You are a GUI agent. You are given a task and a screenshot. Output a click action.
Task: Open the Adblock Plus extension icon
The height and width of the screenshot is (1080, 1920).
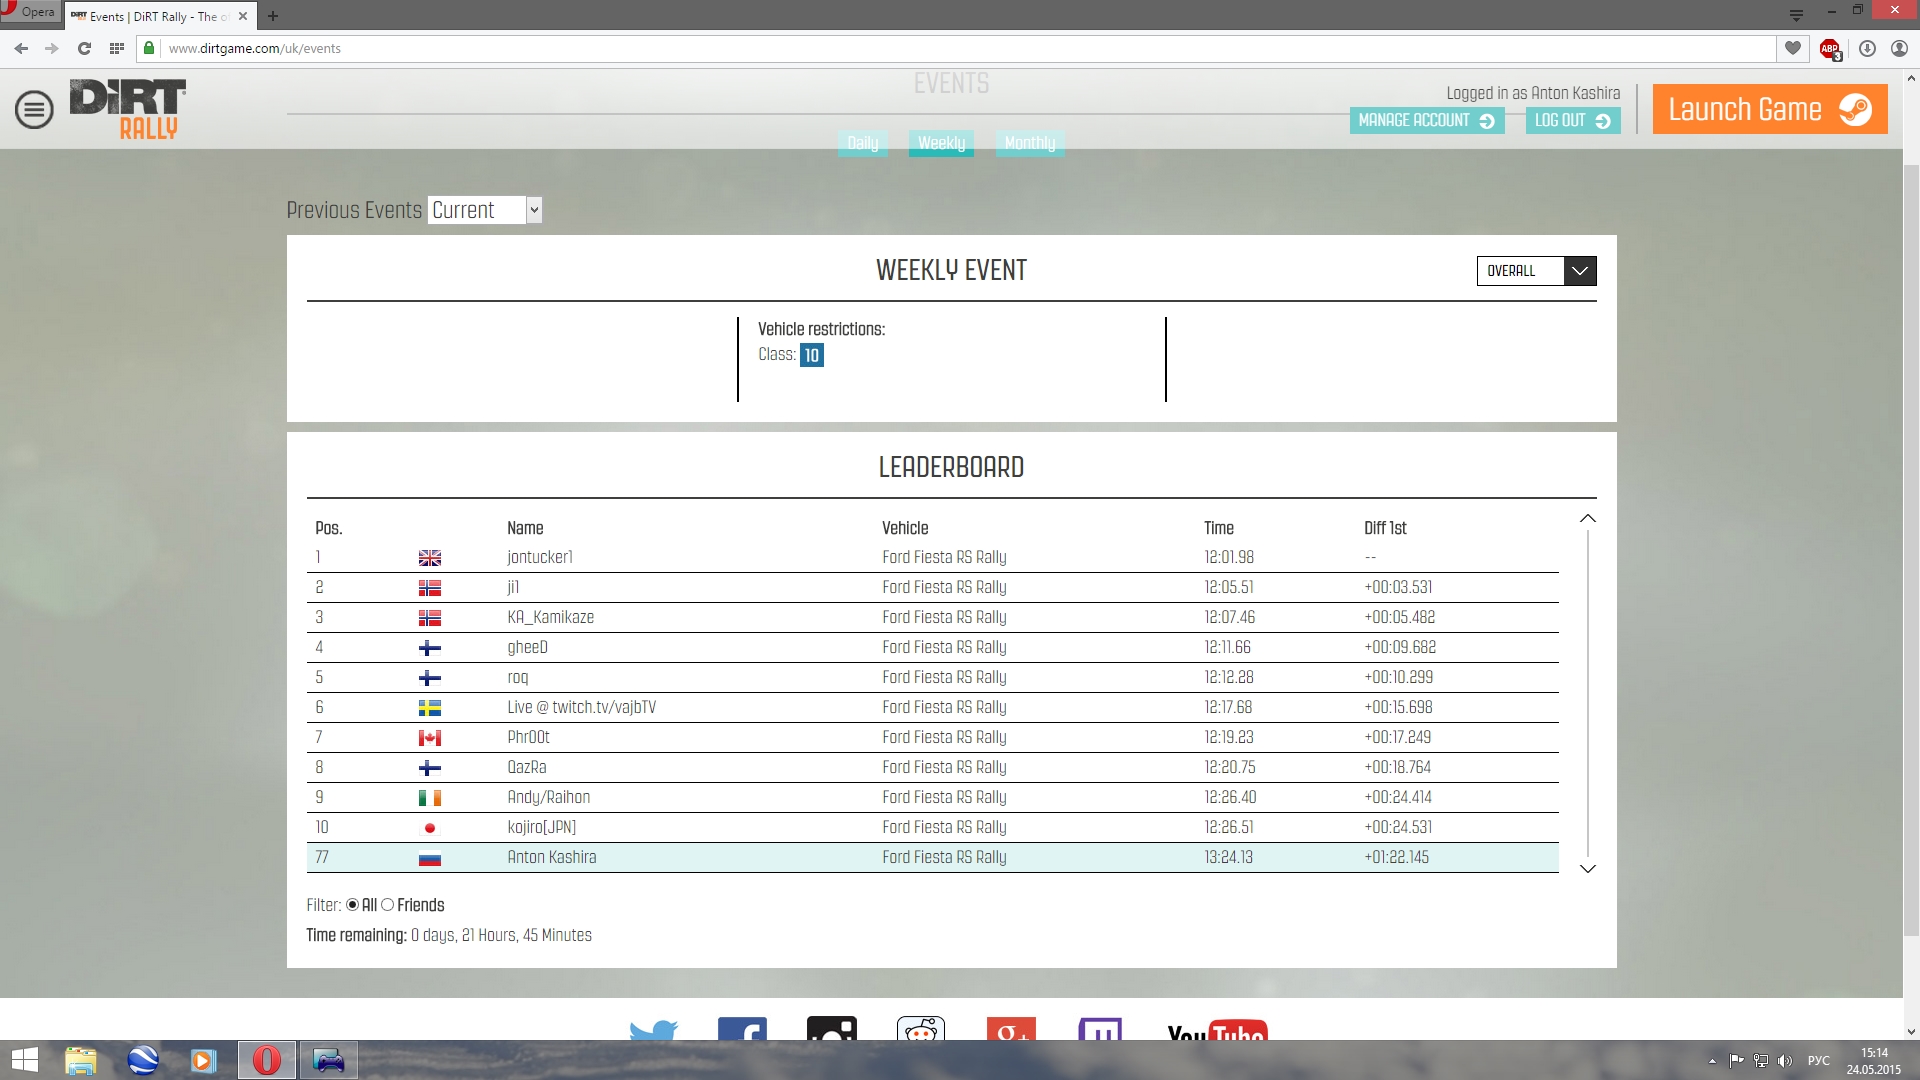pos(1830,48)
